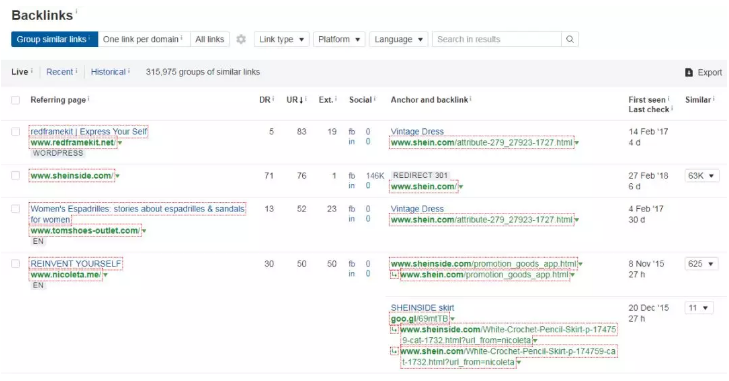Check the www.sheinside.com row checkbox
The image size is (729, 381).
(15, 175)
